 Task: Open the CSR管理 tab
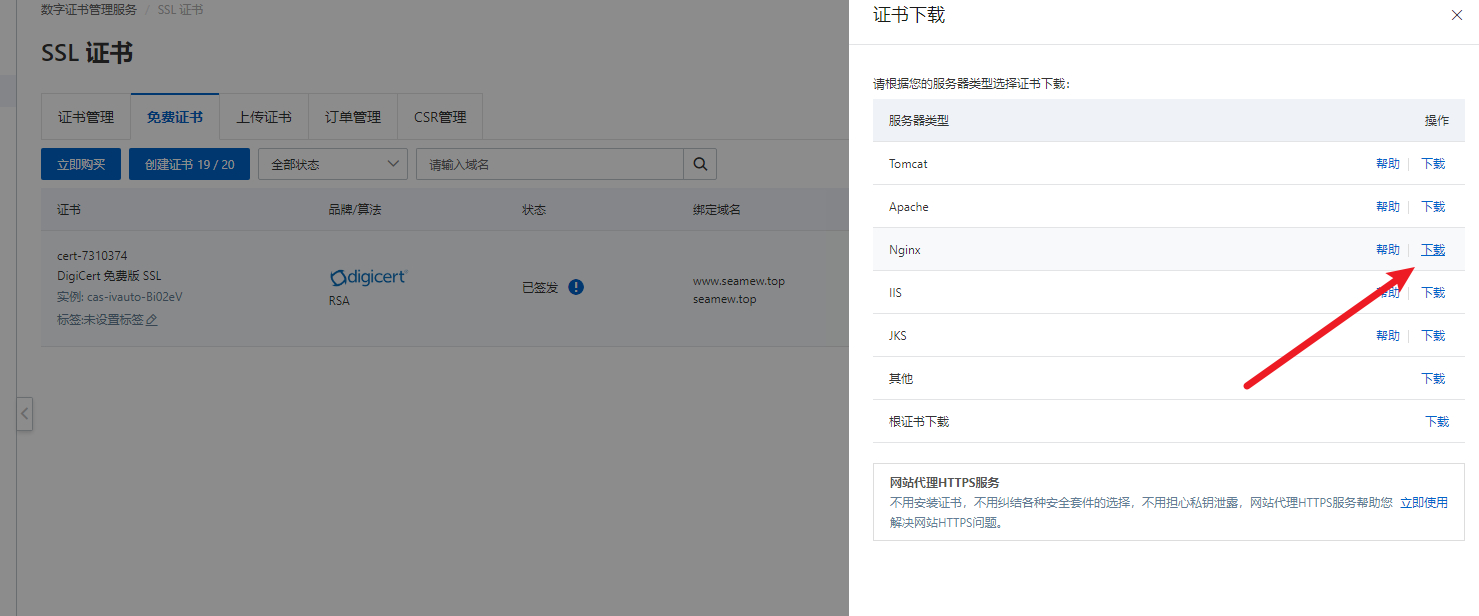tap(440, 117)
